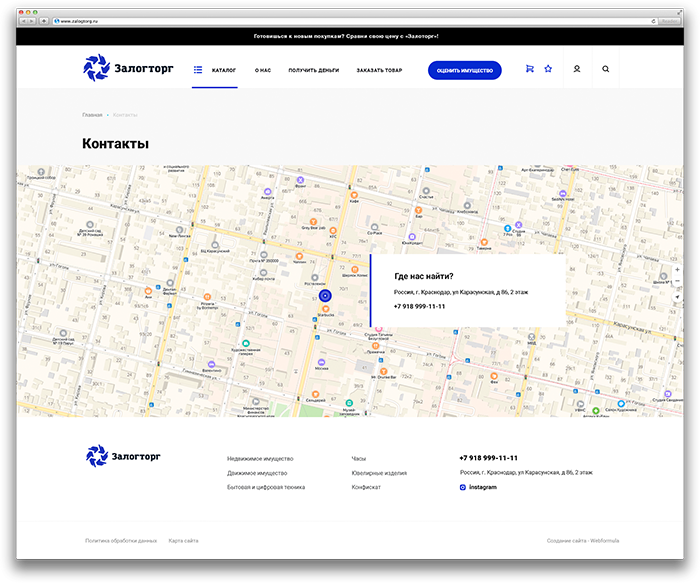Open Ювелирные изделия footer link

379,473
